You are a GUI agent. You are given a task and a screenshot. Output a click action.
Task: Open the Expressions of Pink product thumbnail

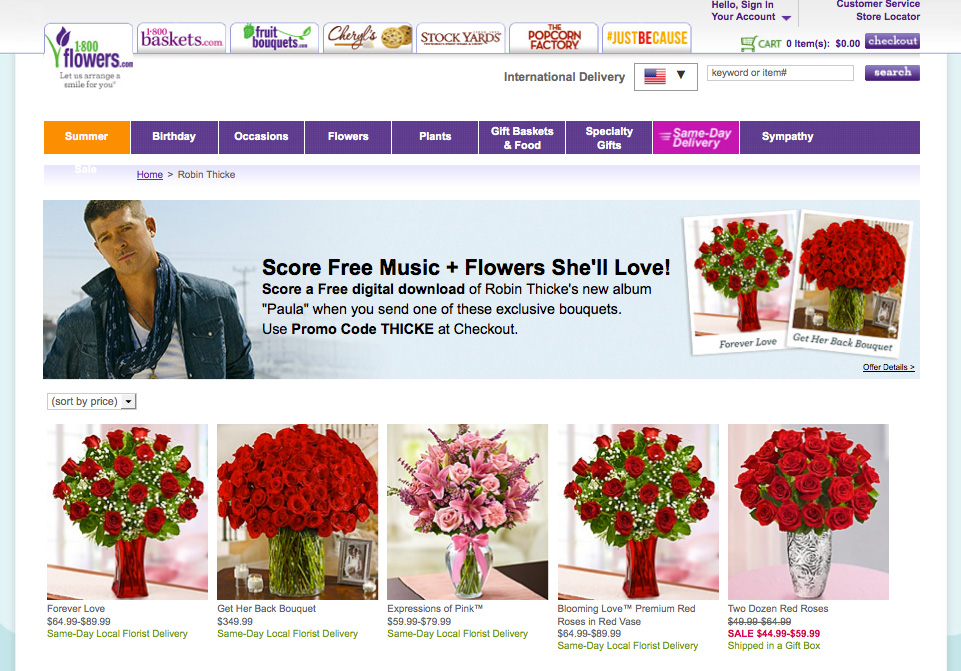468,512
